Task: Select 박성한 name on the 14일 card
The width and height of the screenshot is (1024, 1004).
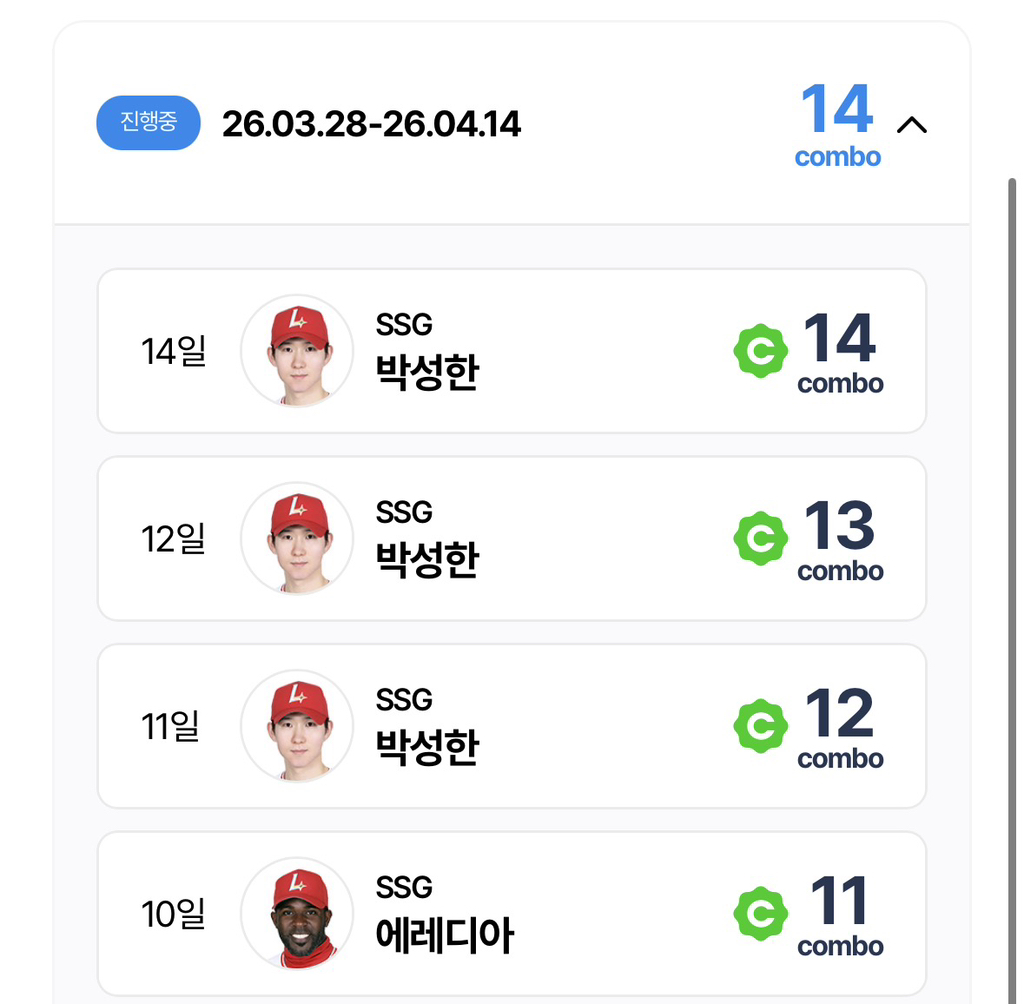Action: click(x=427, y=372)
